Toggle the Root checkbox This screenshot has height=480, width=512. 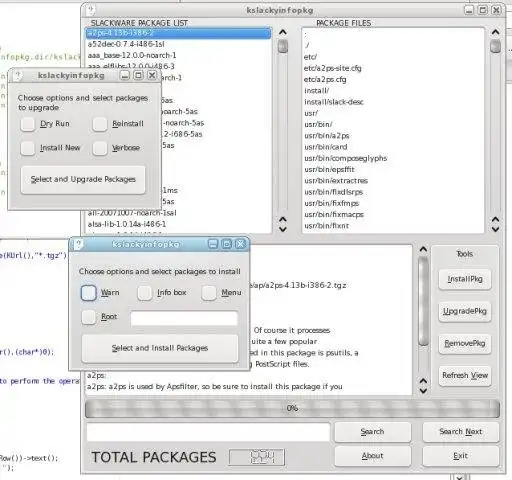pyautogui.click(x=89, y=317)
